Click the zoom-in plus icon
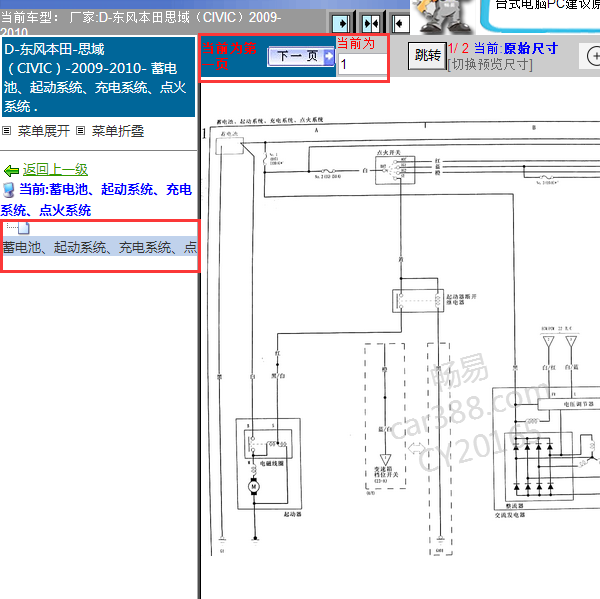The width and height of the screenshot is (600, 599). [593, 56]
